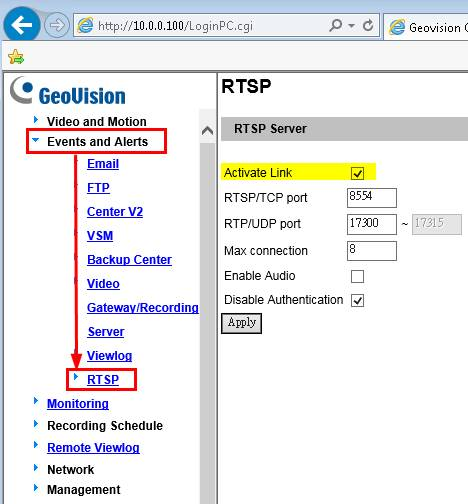468x504 pixels.
Task: Collapse the Events and Alerts section
Action: [97, 142]
